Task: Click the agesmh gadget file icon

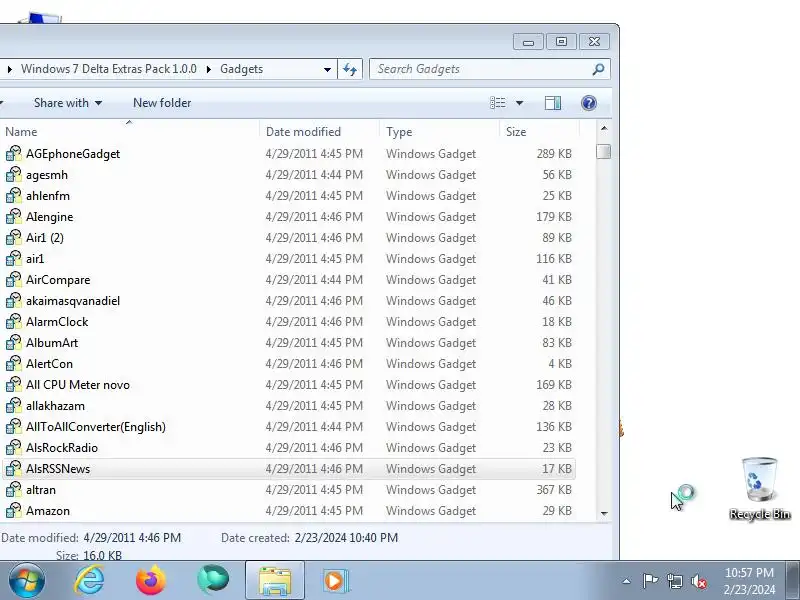Action: click(14, 174)
